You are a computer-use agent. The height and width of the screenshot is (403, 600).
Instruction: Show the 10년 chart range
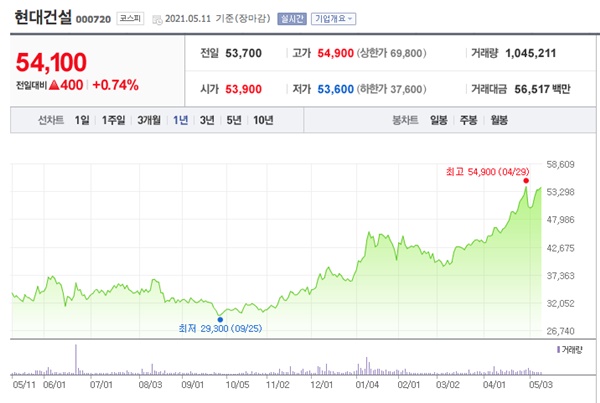pos(263,120)
